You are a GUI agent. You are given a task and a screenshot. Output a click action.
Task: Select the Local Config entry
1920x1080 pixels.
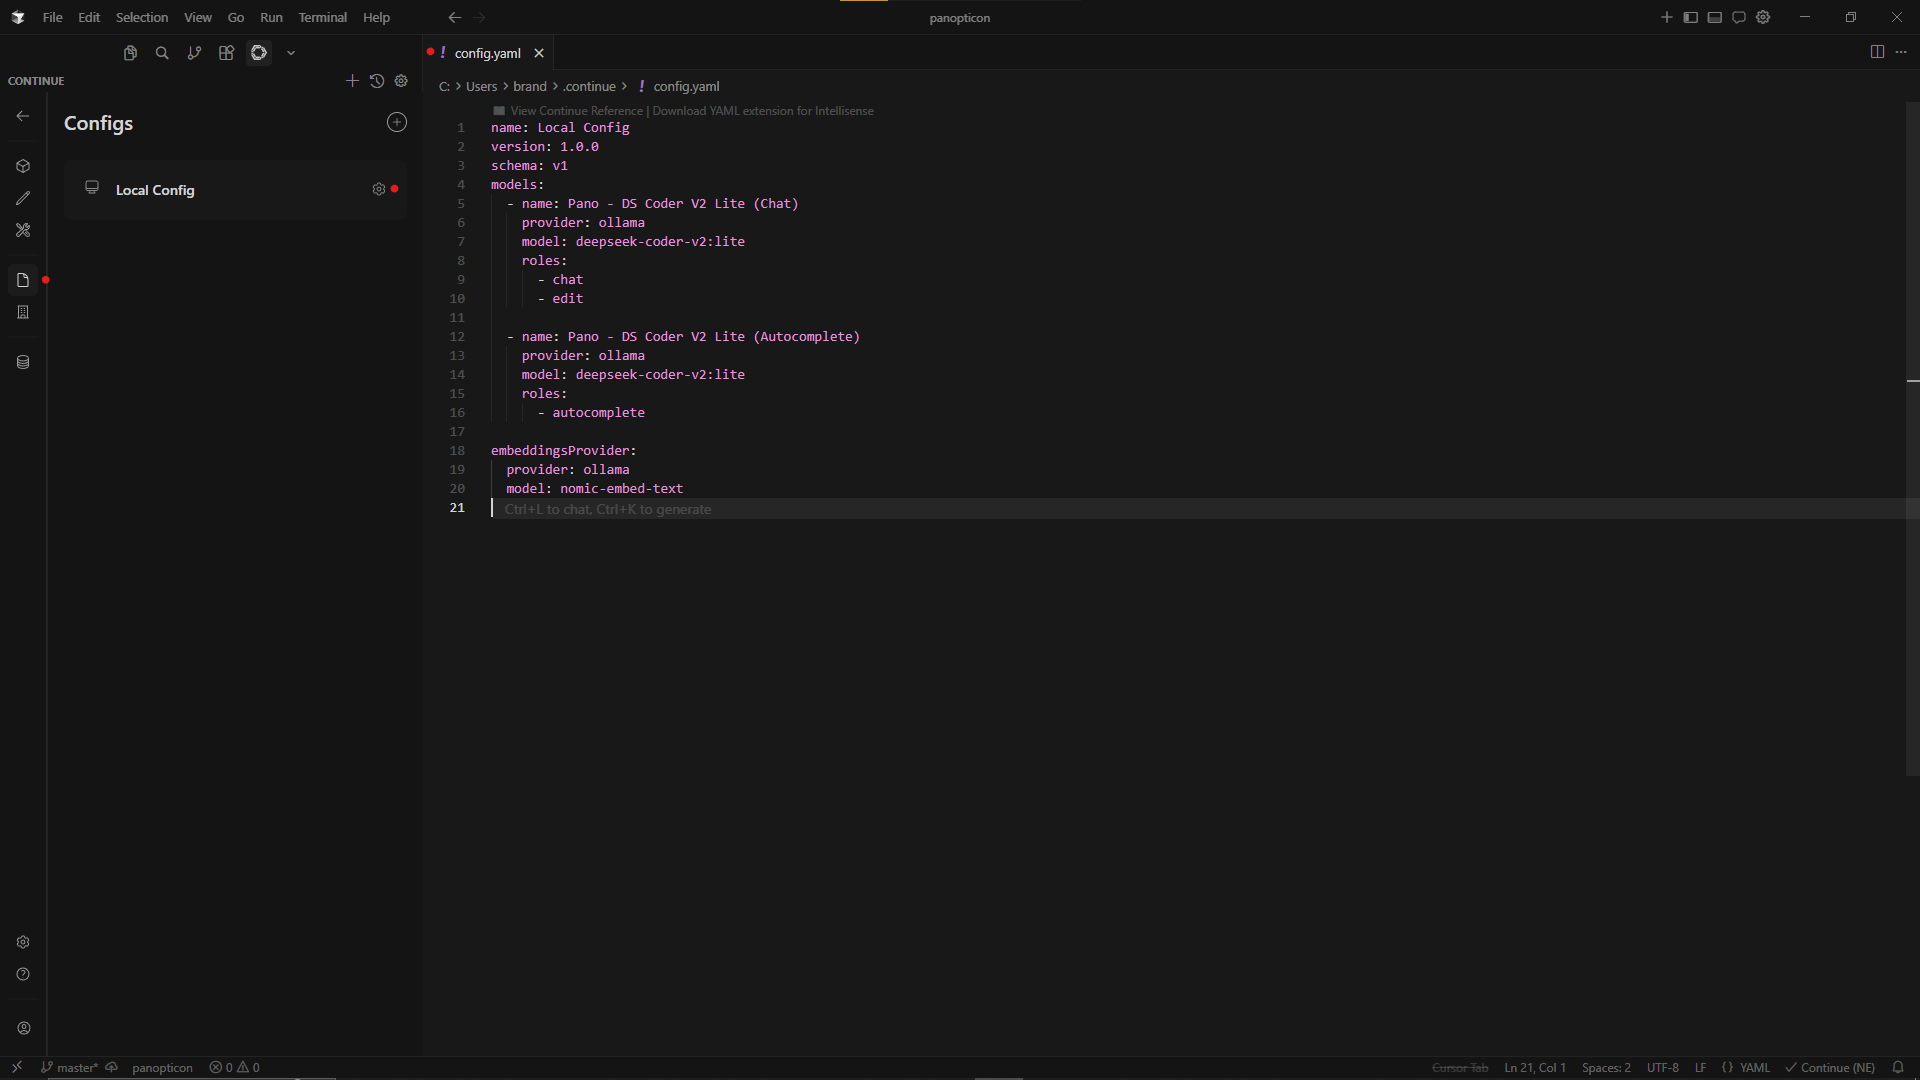coord(235,189)
